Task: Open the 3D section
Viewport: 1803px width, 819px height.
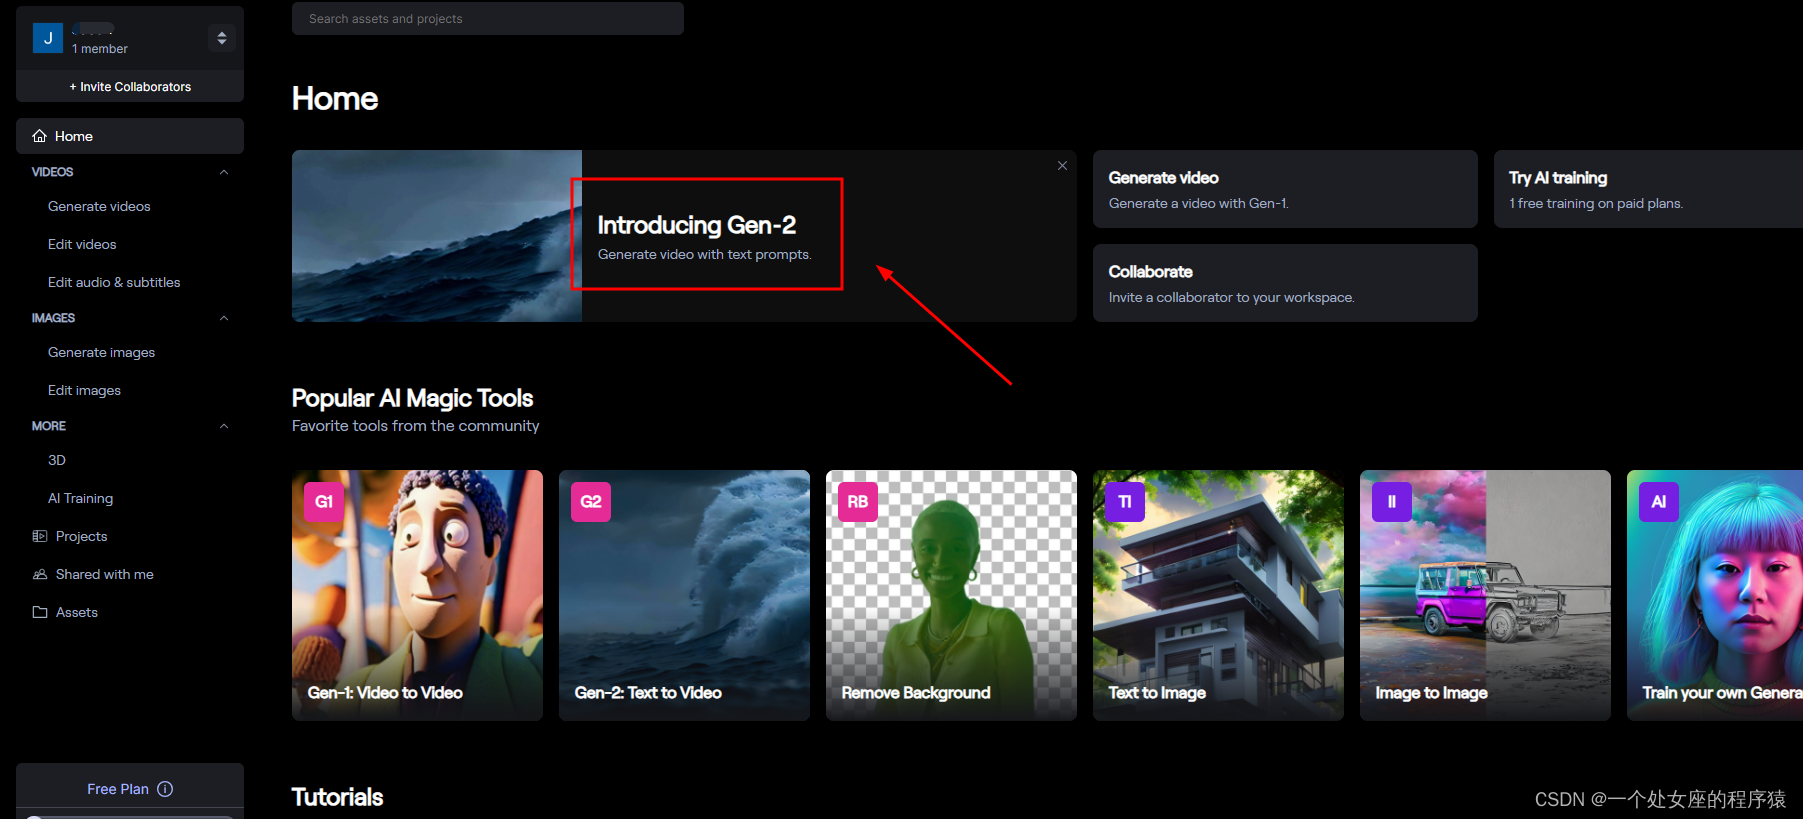Action: click(57, 460)
